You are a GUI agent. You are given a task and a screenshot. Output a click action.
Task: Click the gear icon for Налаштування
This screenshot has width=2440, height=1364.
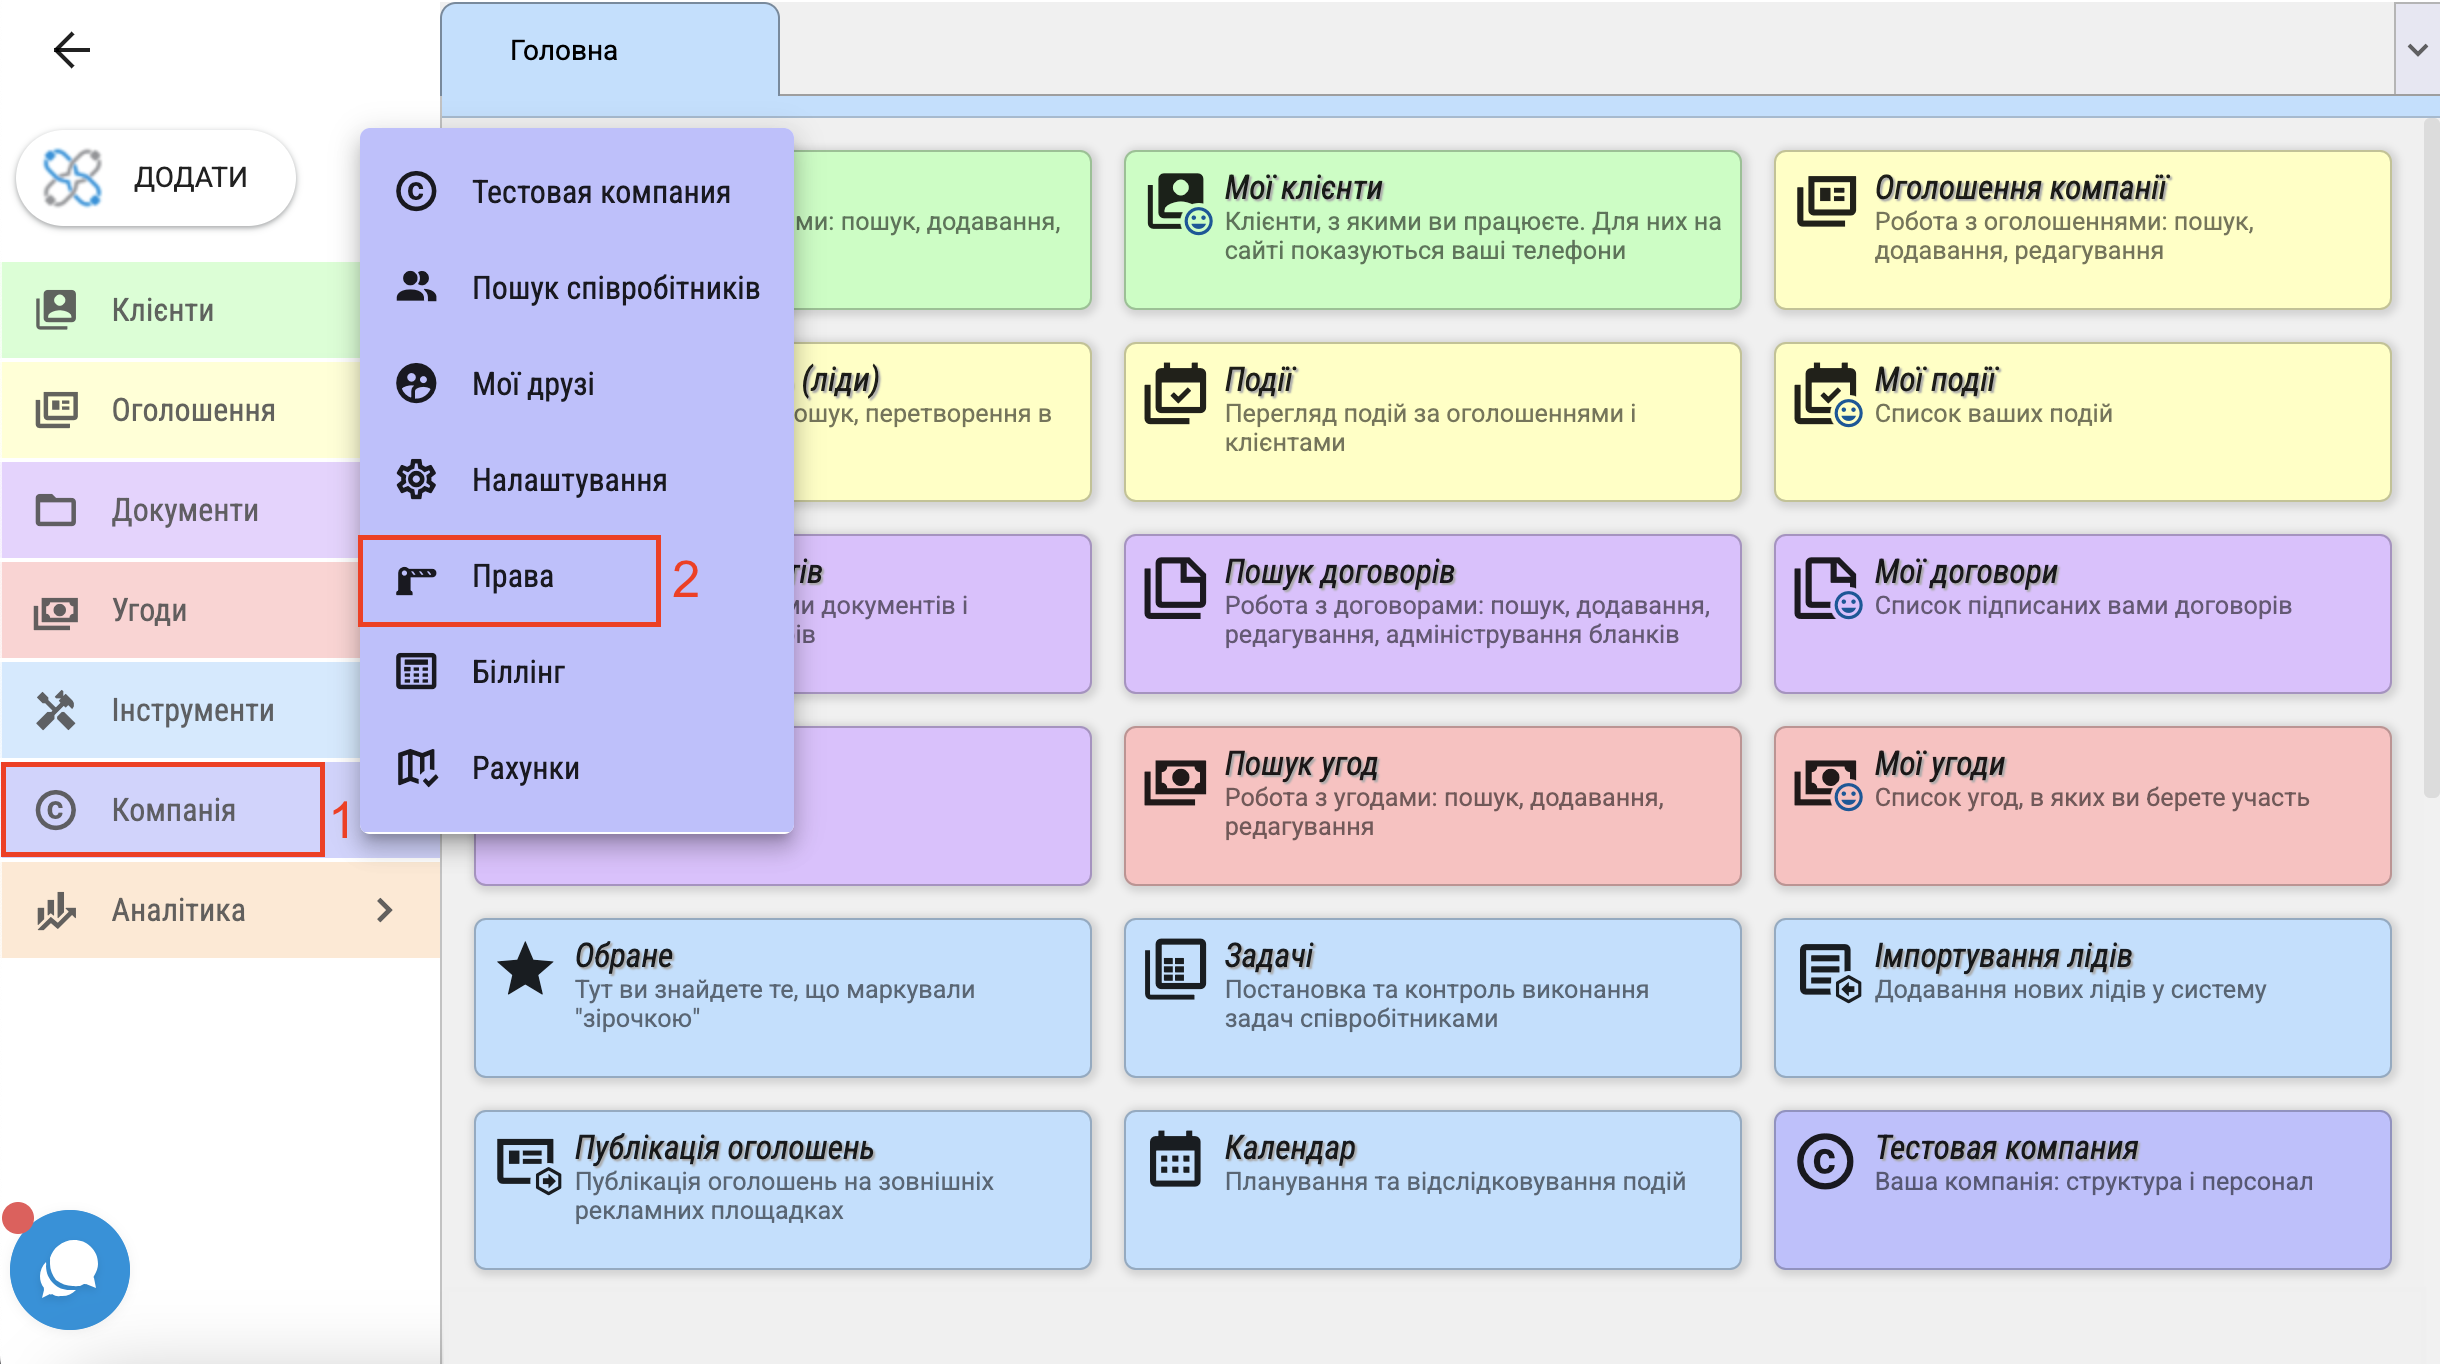tap(416, 480)
